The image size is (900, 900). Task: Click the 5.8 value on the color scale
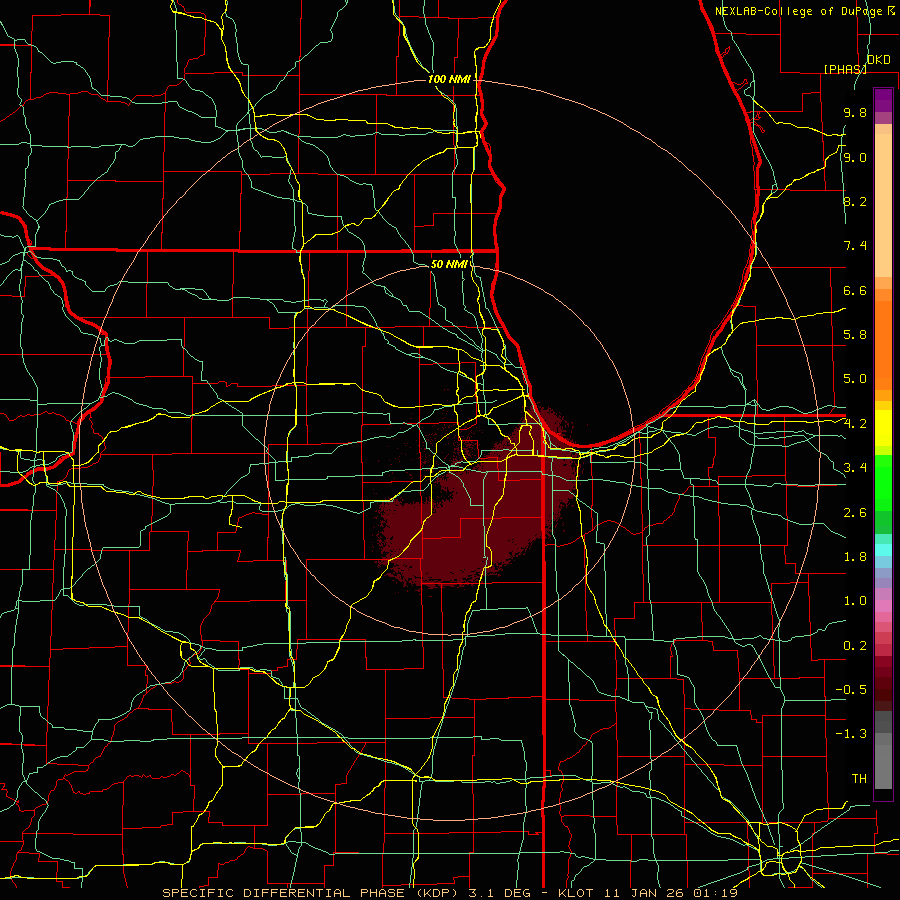[x=855, y=335]
